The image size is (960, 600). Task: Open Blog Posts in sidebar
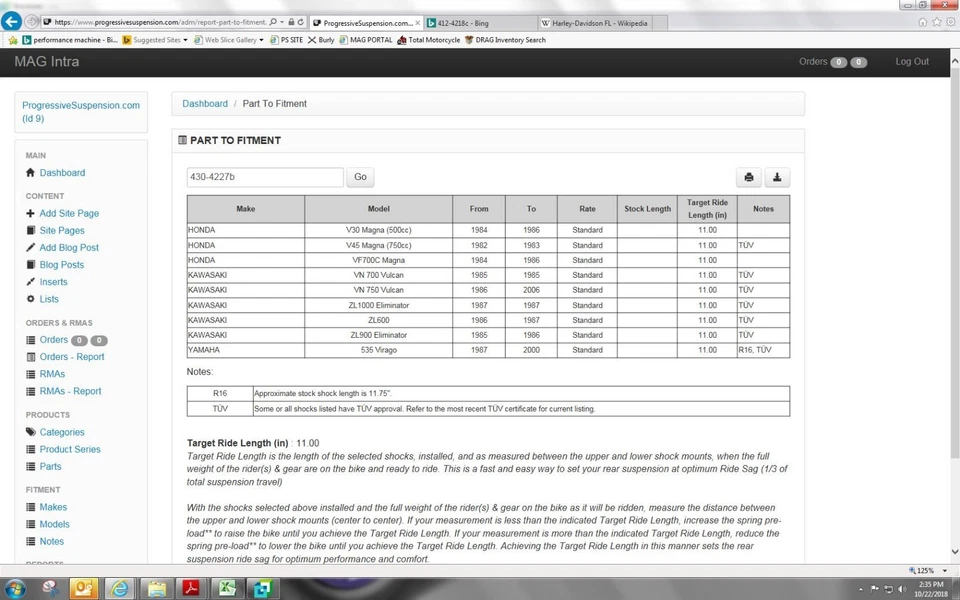pyautogui.click(x=62, y=264)
